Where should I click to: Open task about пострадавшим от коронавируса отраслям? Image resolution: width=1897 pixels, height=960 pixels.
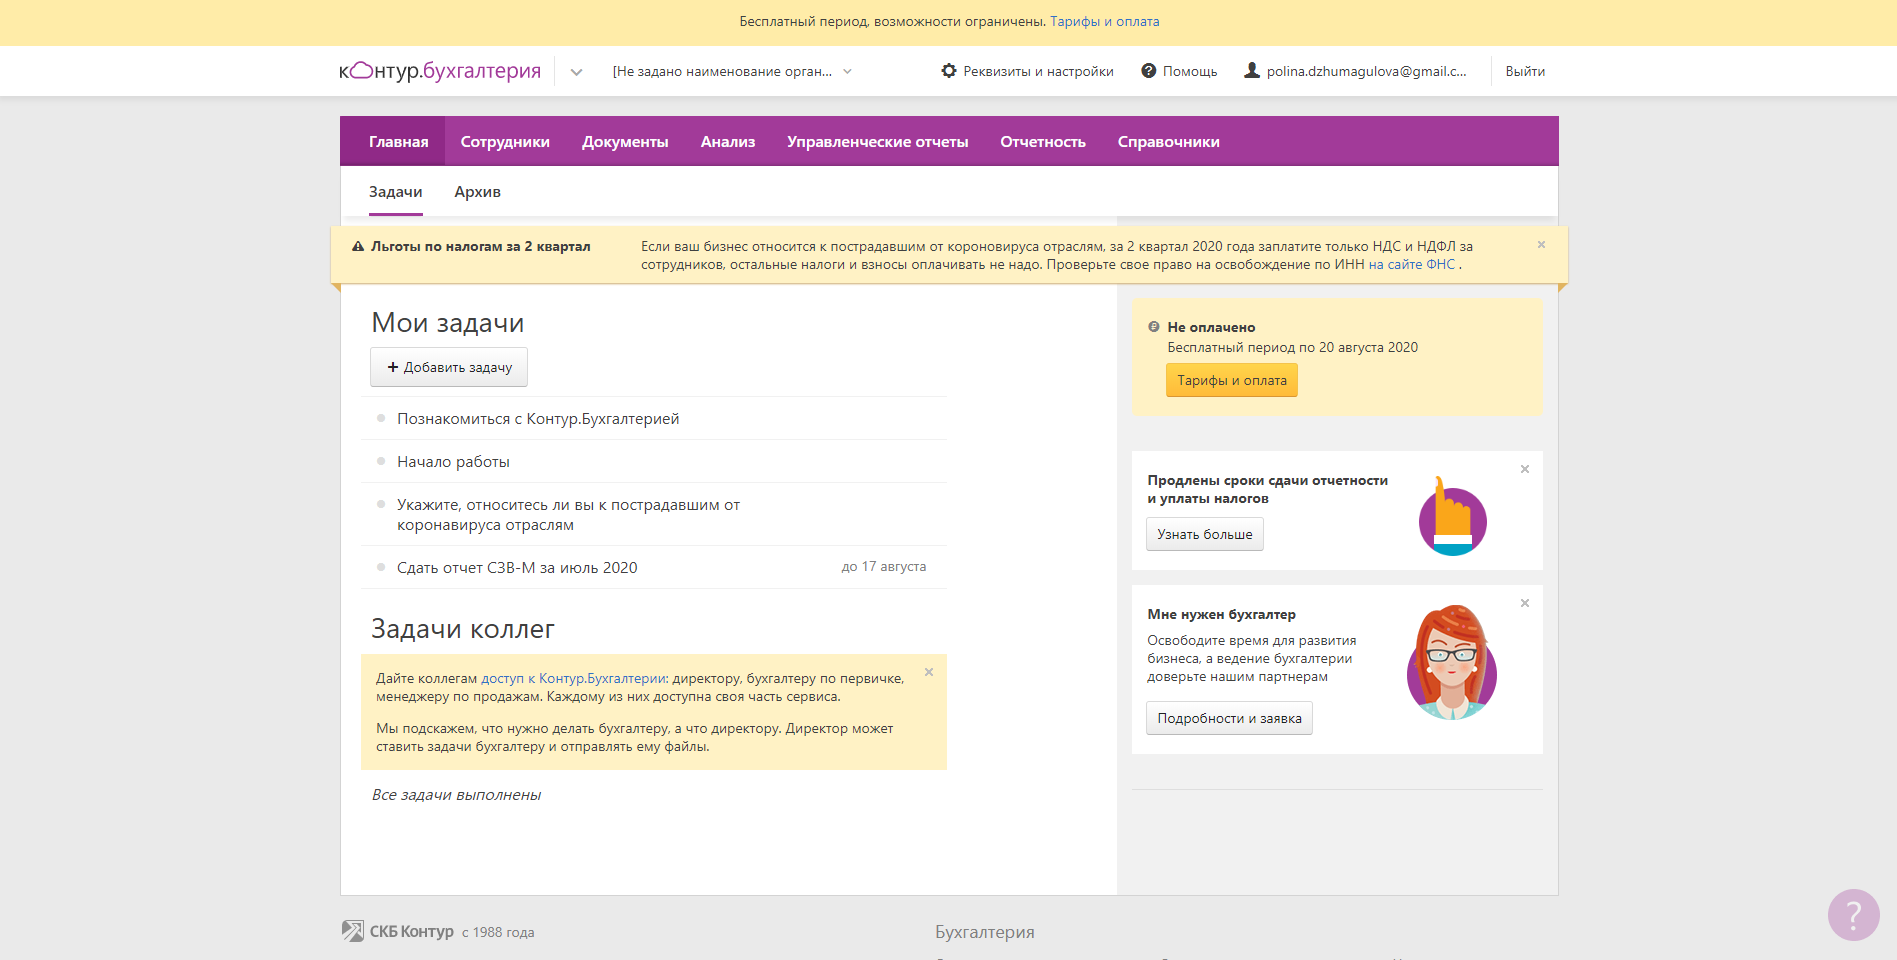(568, 515)
